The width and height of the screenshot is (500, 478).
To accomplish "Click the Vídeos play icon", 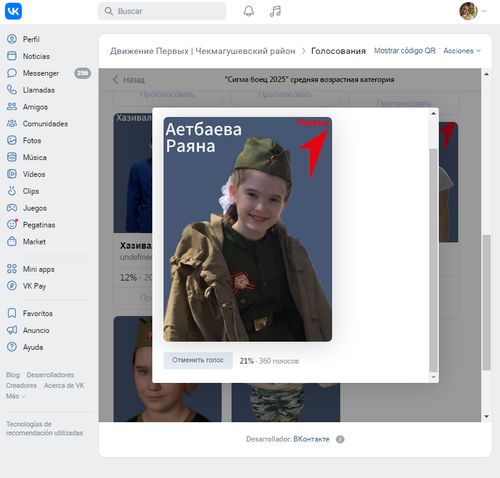I will (x=12, y=174).
